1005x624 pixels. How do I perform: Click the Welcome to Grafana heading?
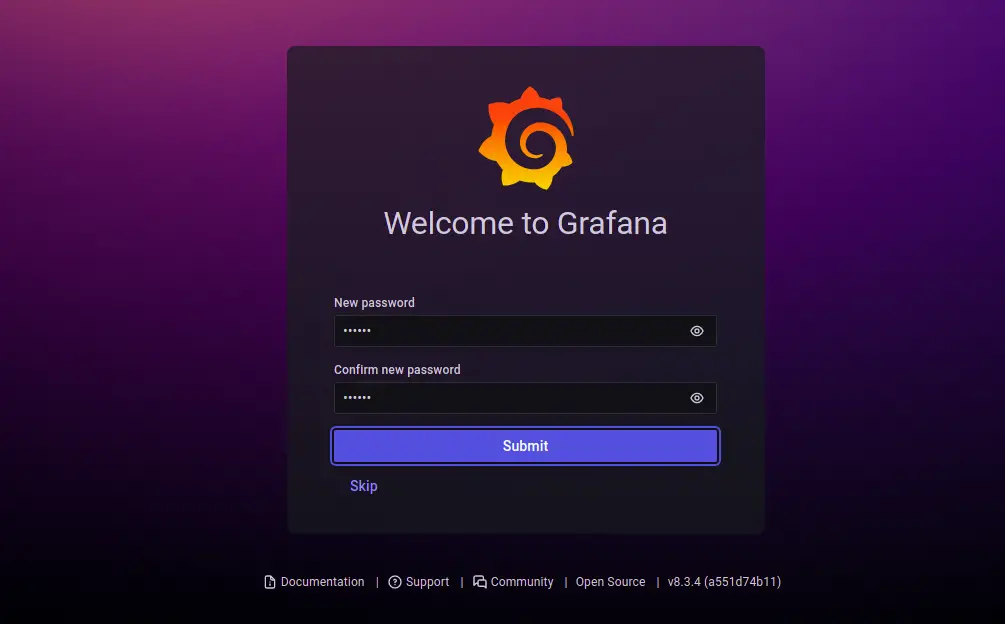(526, 223)
